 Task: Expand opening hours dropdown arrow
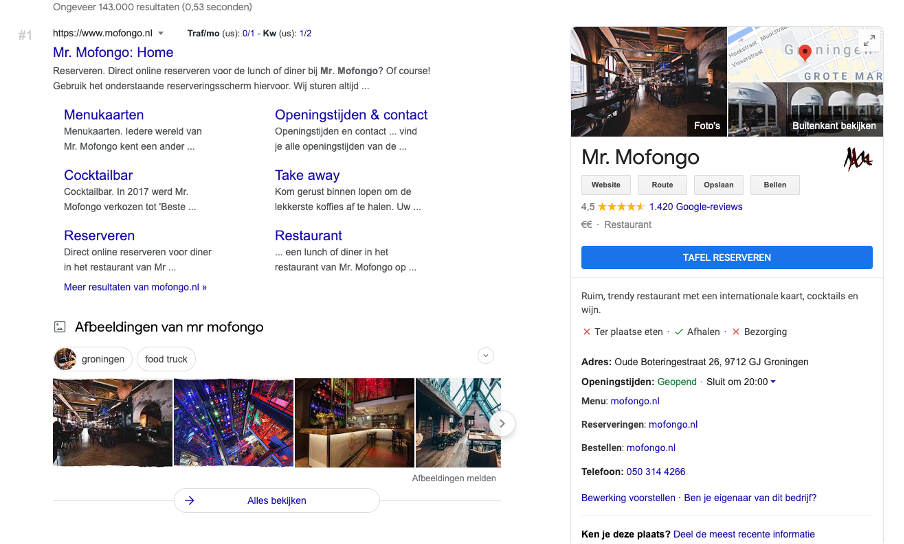click(773, 381)
